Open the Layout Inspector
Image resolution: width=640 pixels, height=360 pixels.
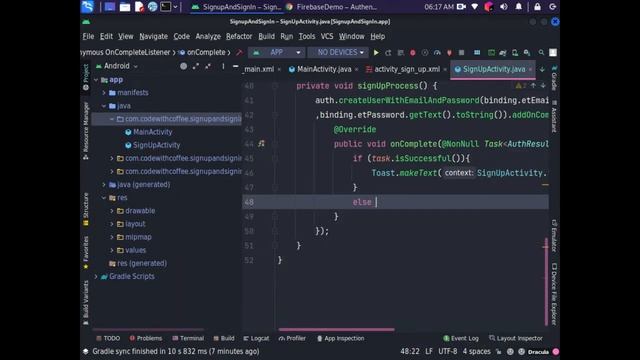click(516, 338)
